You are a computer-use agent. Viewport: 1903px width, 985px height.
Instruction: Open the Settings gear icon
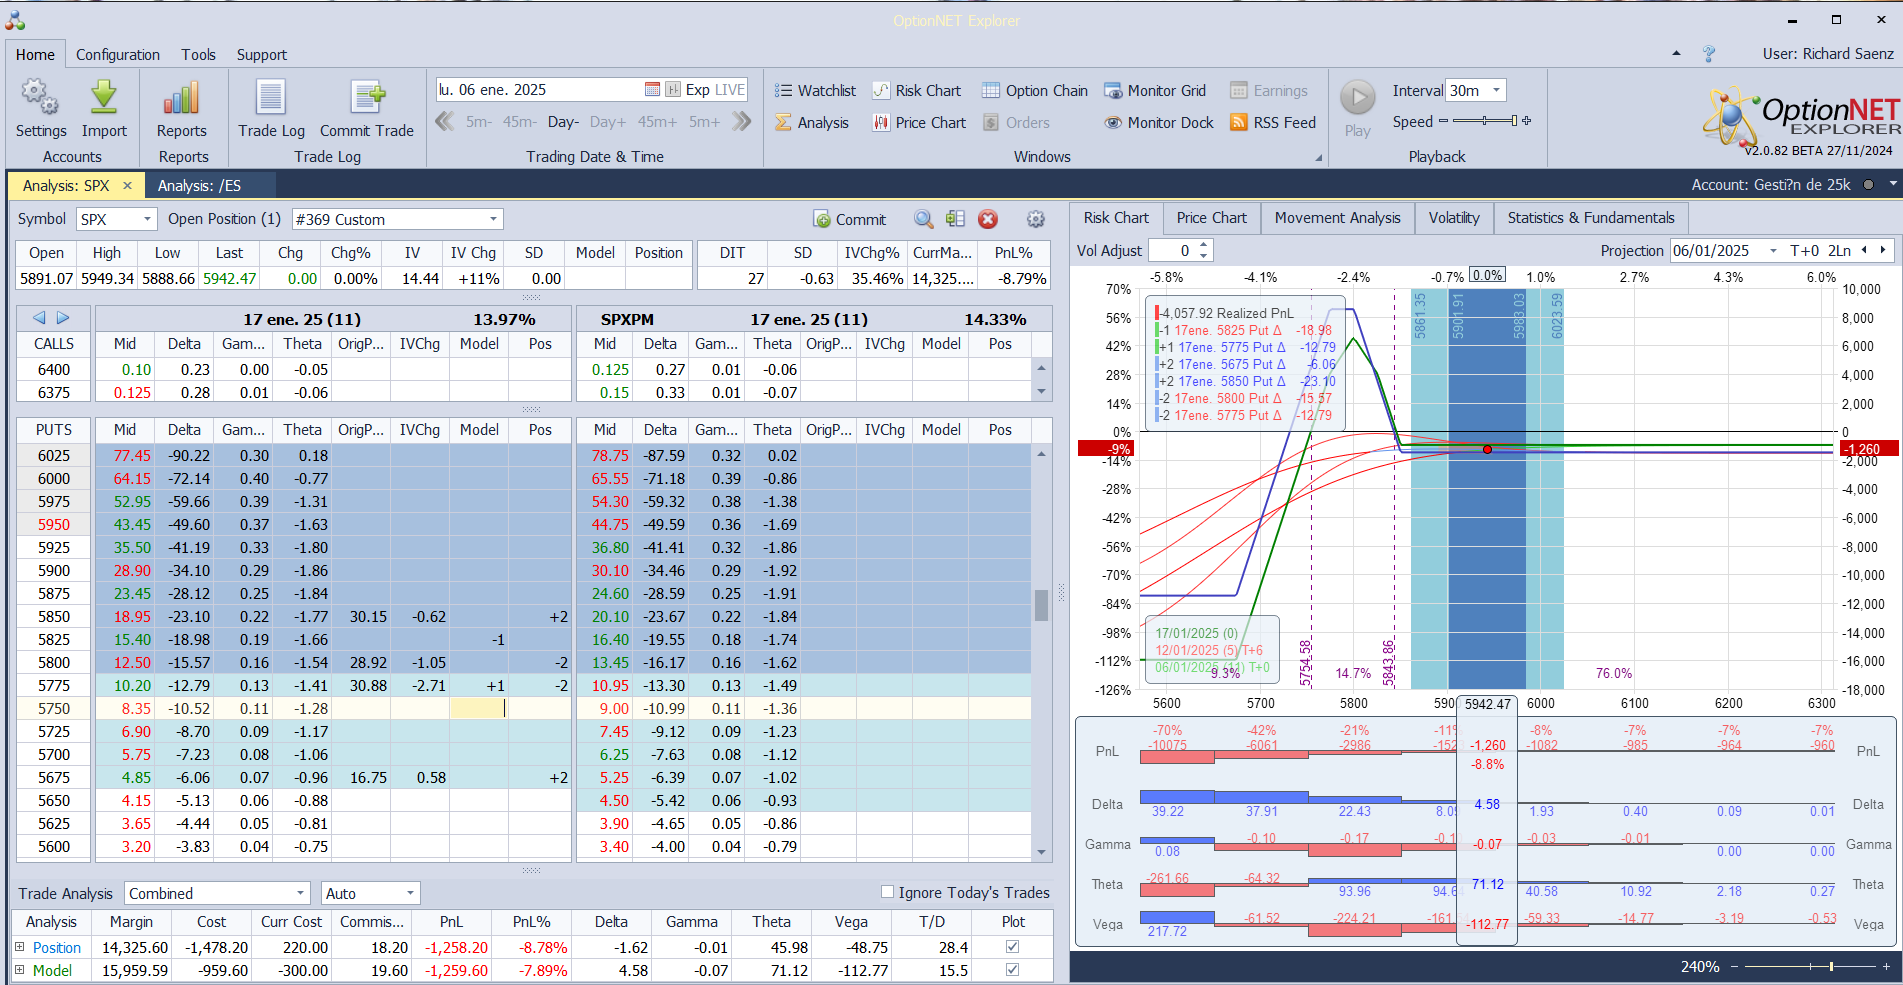click(x=40, y=100)
